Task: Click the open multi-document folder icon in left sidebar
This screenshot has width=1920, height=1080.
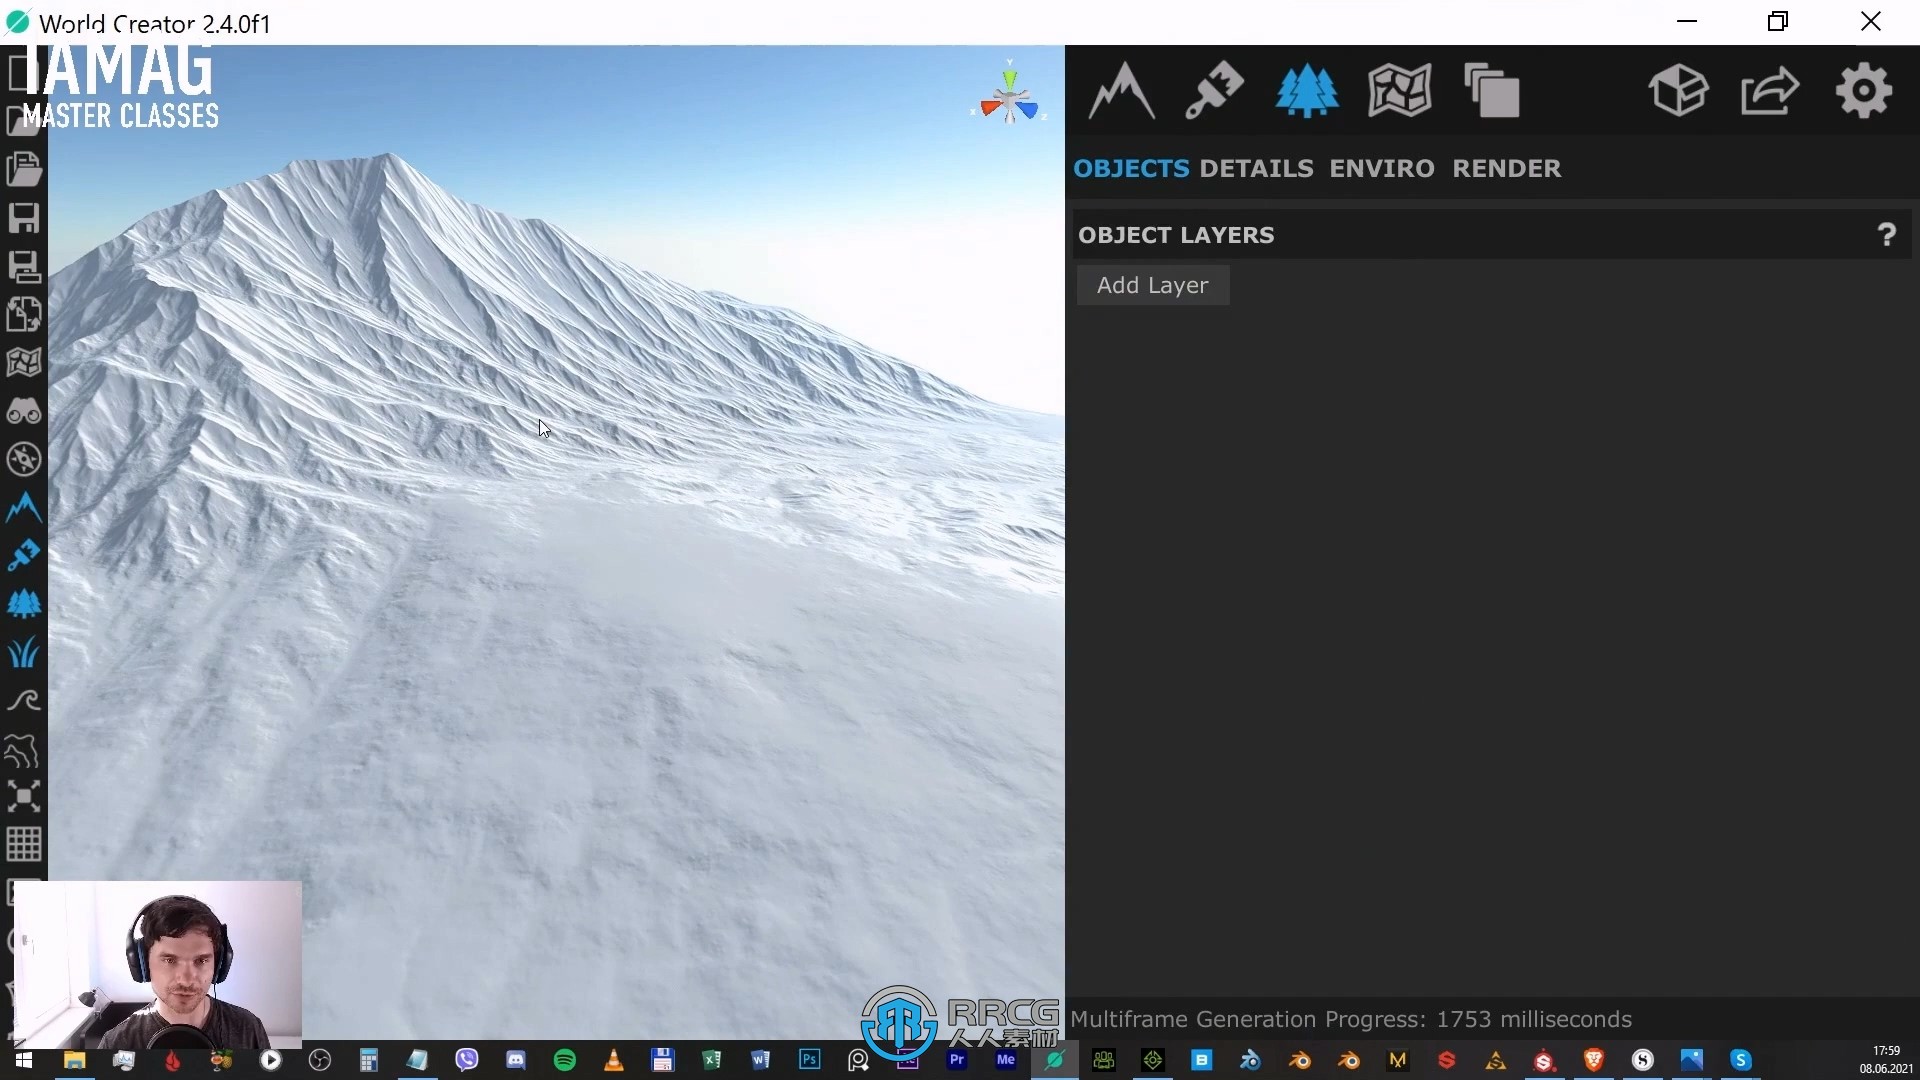Action: (24, 168)
